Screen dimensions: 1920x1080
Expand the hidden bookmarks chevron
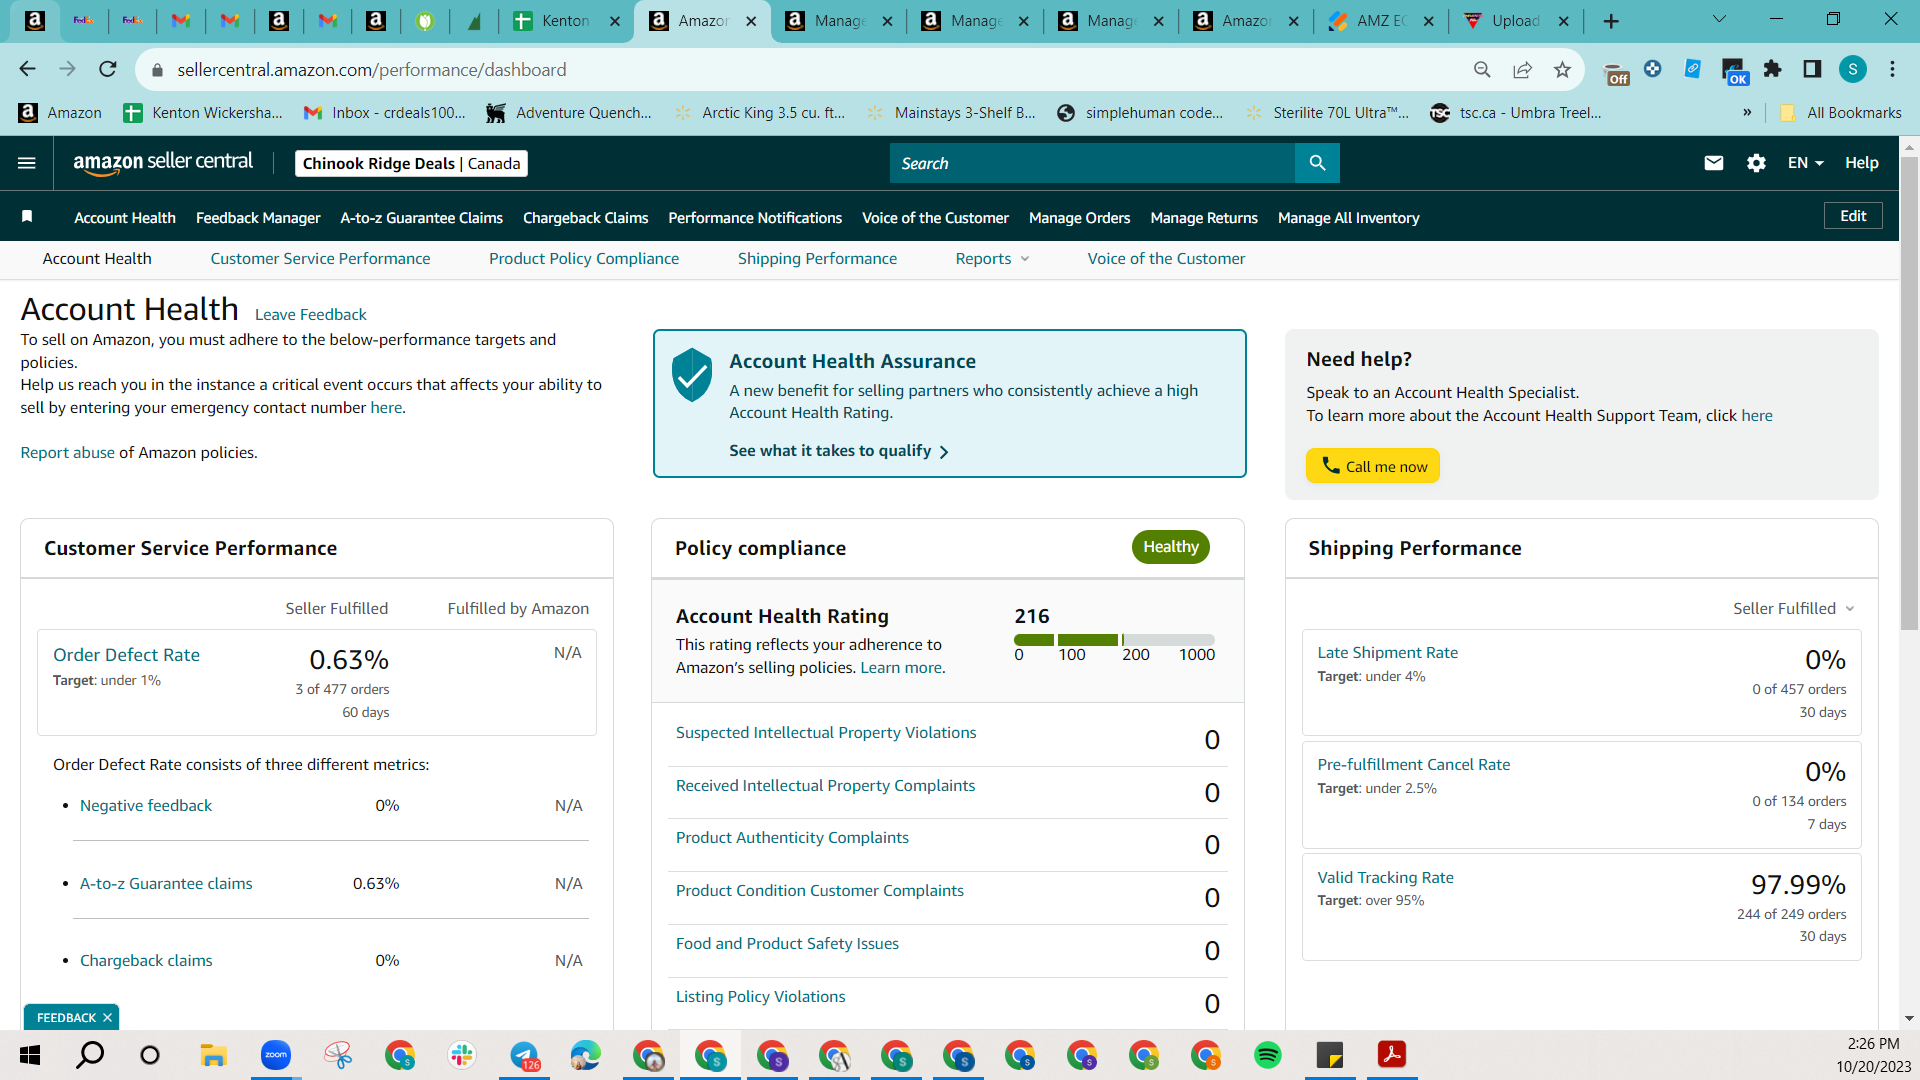tap(1747, 113)
